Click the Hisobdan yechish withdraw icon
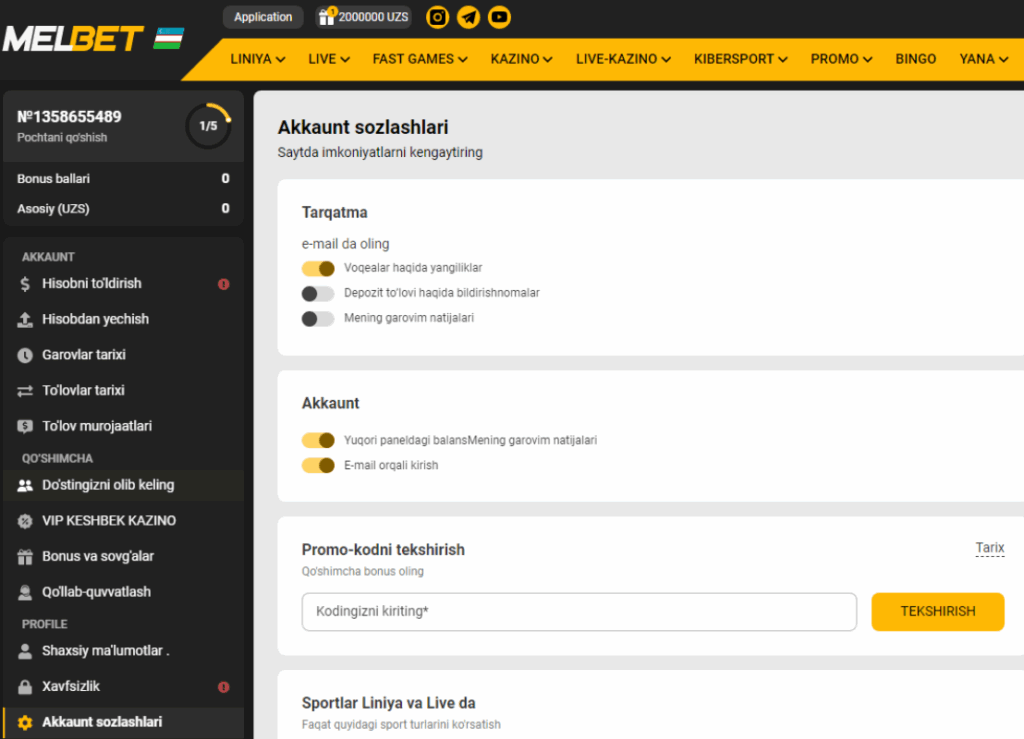The image size is (1024, 739). tap(25, 320)
